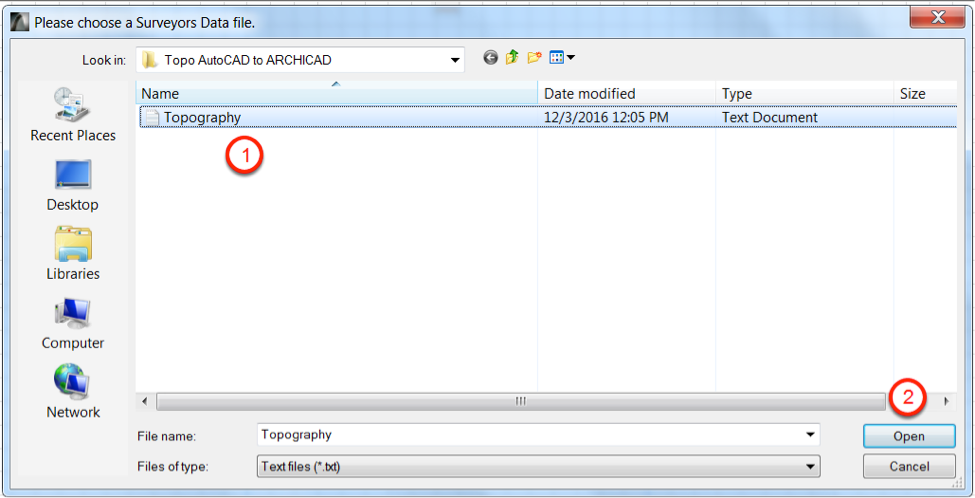The height and width of the screenshot is (498, 975).
Task: Cancel the file selection dialog
Action: 909,466
